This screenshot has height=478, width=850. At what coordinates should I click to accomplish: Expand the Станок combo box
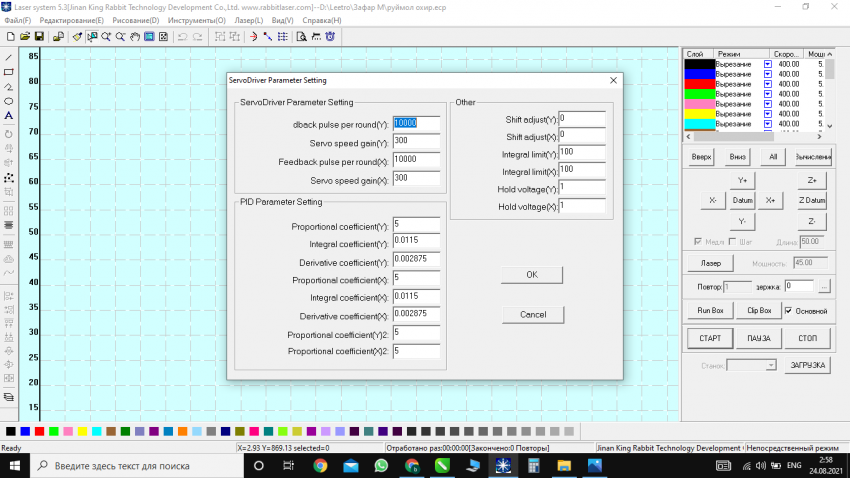coord(771,366)
